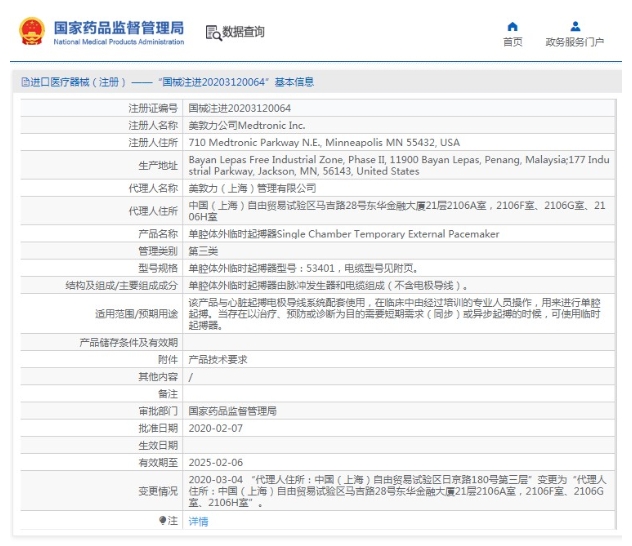Click the 产品名称 row label
The image size is (632, 546).
pos(158,234)
